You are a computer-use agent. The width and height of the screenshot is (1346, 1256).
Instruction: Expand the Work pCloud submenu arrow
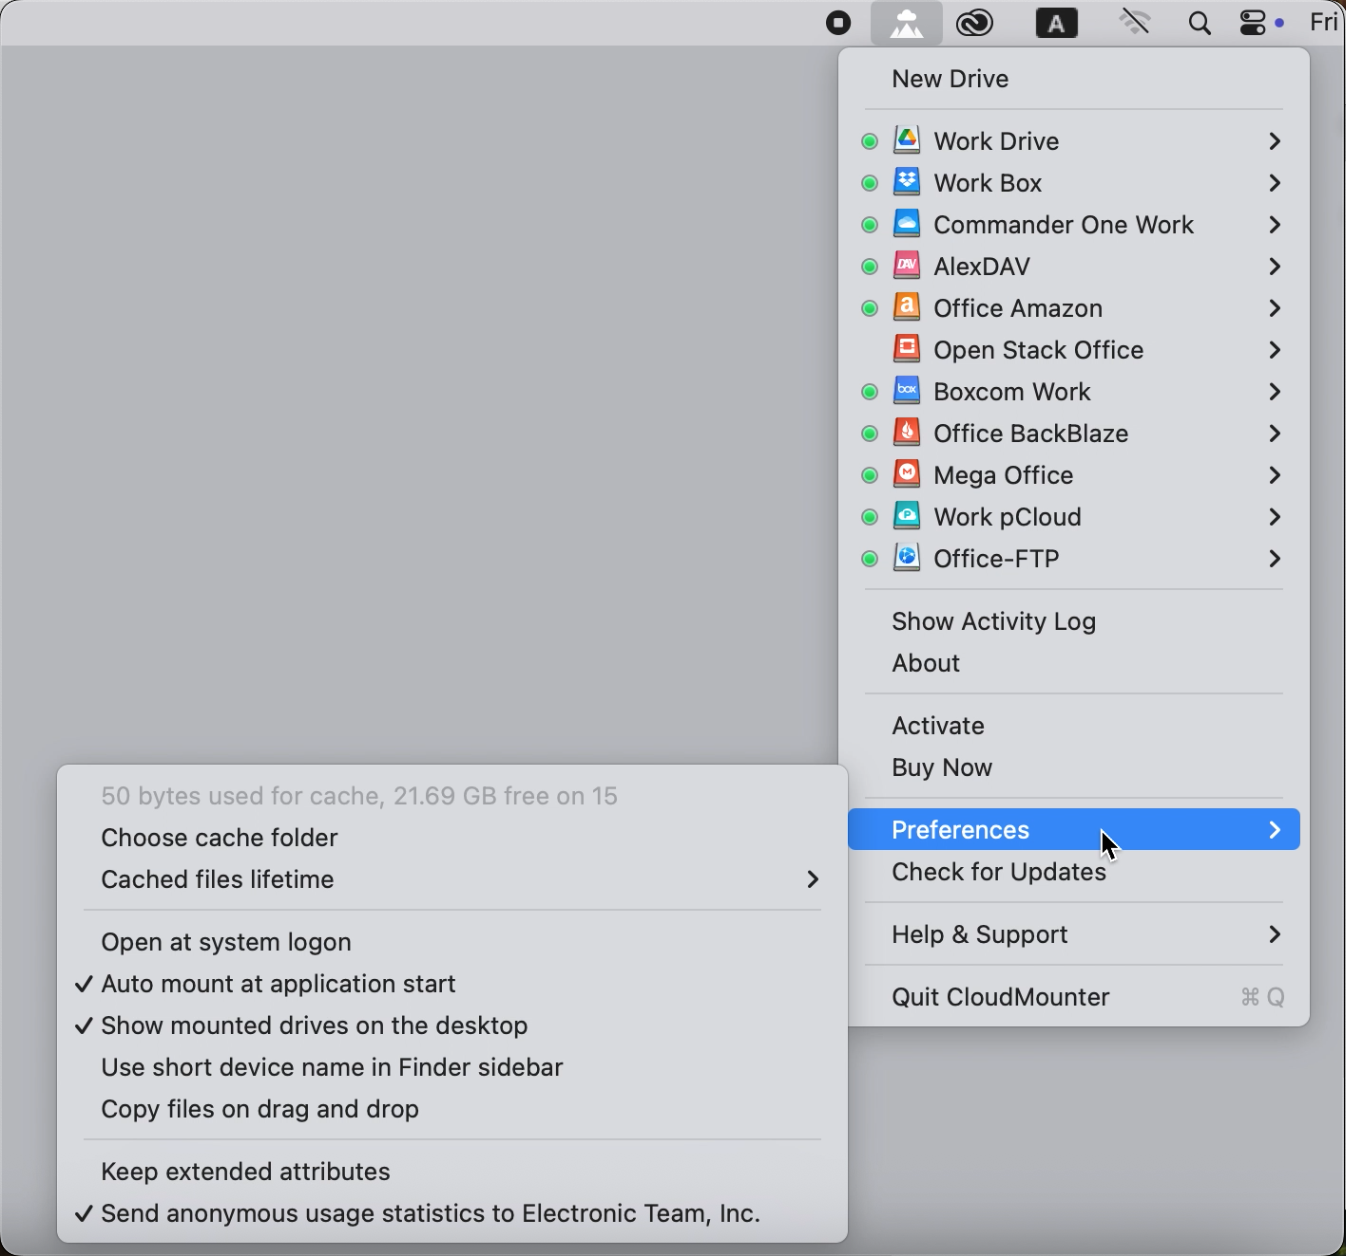tap(1275, 517)
